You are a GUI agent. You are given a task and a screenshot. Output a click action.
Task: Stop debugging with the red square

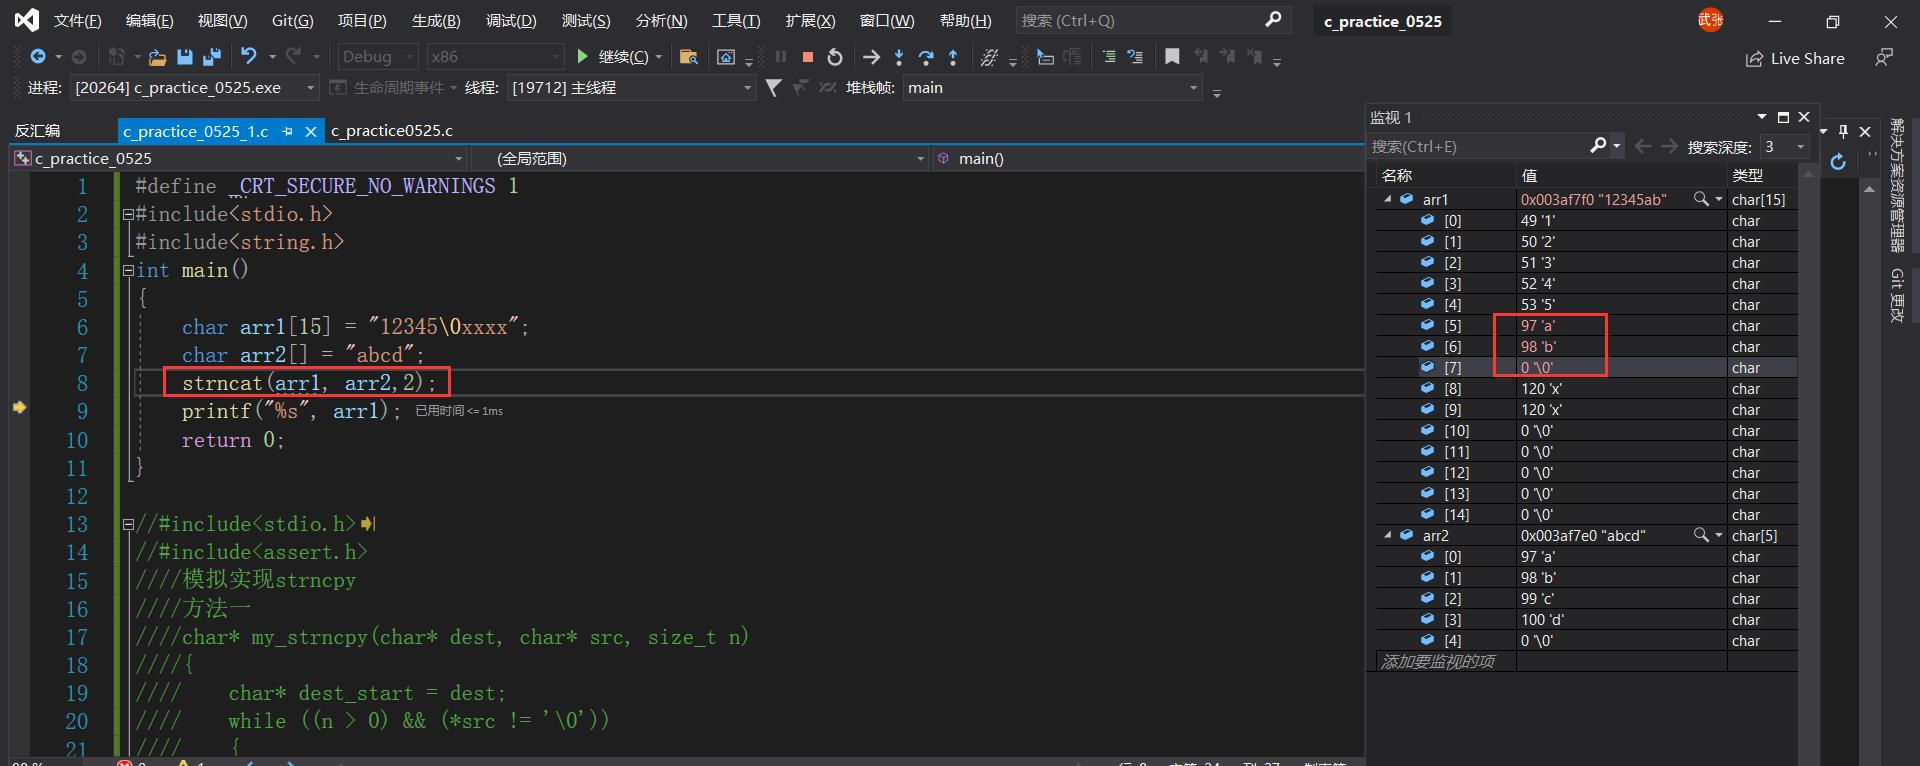[x=808, y=57]
